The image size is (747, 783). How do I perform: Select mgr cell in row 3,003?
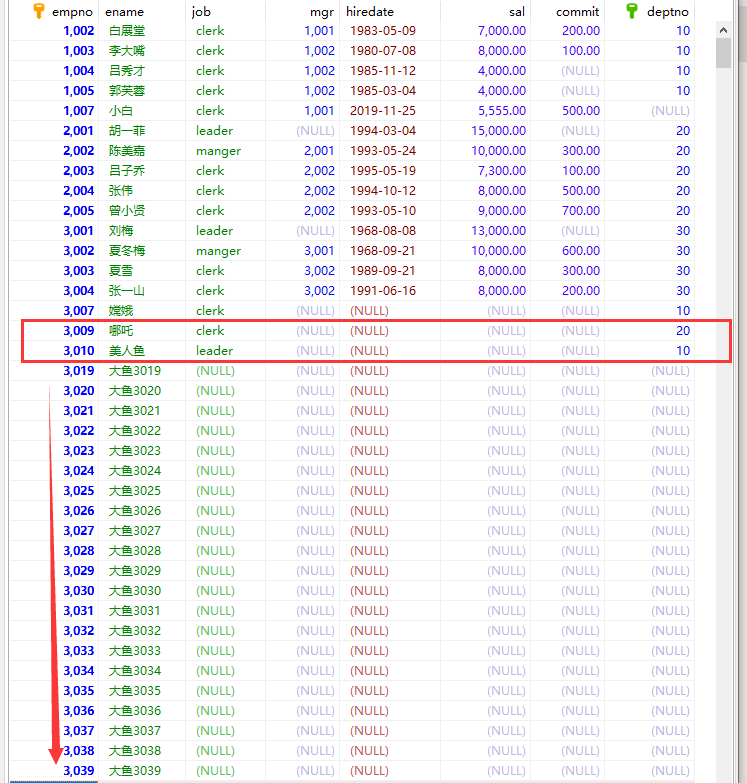click(302, 271)
